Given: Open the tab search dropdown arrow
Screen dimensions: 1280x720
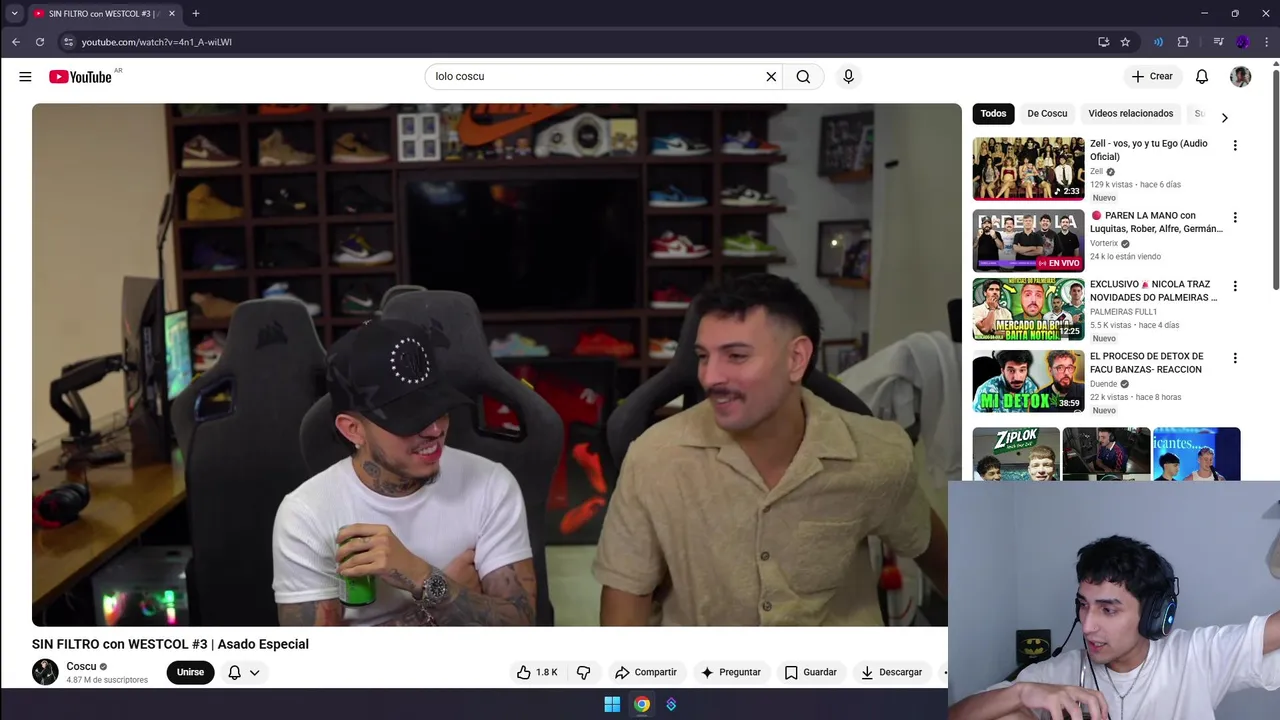Looking at the screenshot, I should 14,13.
